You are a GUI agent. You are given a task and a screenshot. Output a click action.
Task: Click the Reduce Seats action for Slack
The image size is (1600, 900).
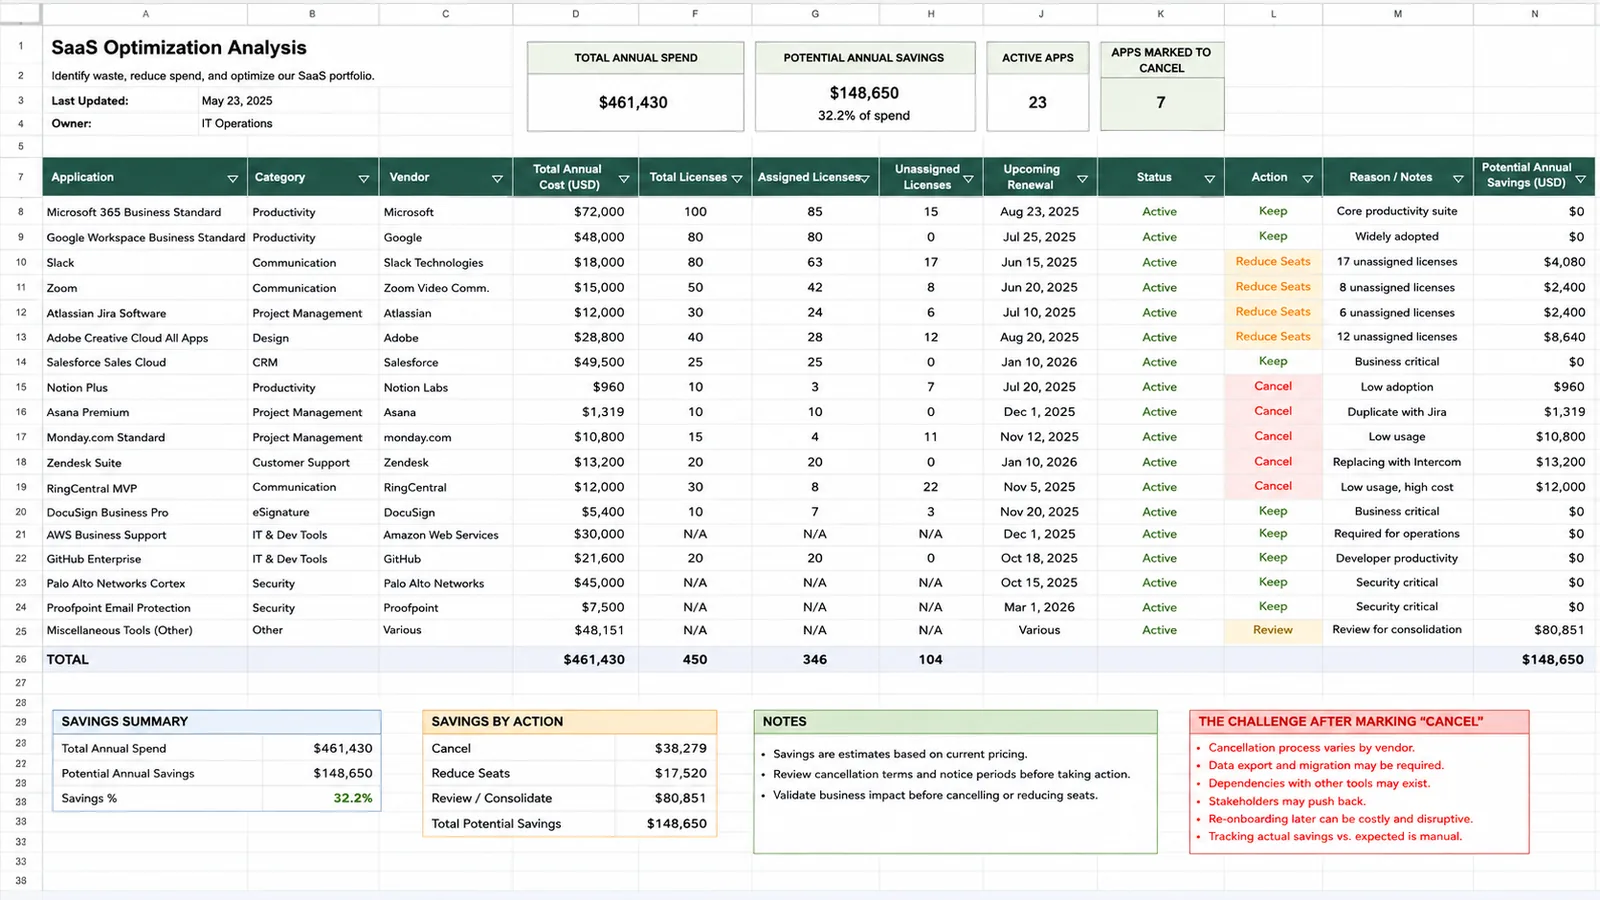point(1273,262)
